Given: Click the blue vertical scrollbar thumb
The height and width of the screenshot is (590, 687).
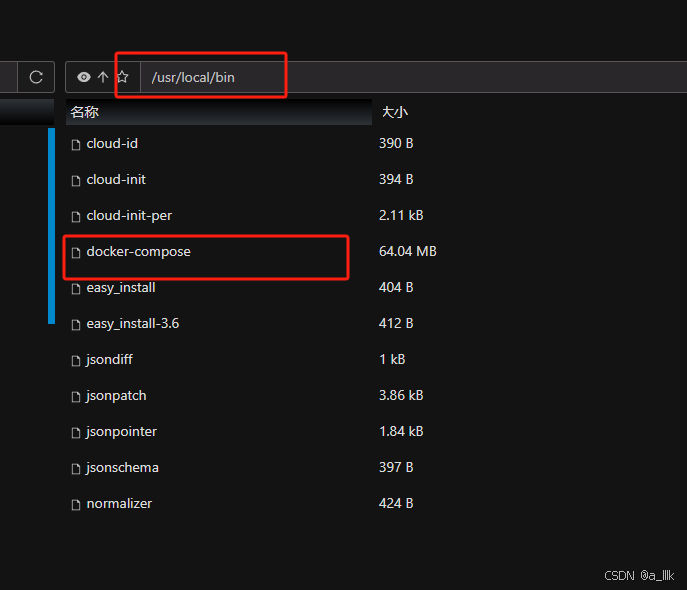Looking at the screenshot, I should pyautogui.click(x=51, y=226).
